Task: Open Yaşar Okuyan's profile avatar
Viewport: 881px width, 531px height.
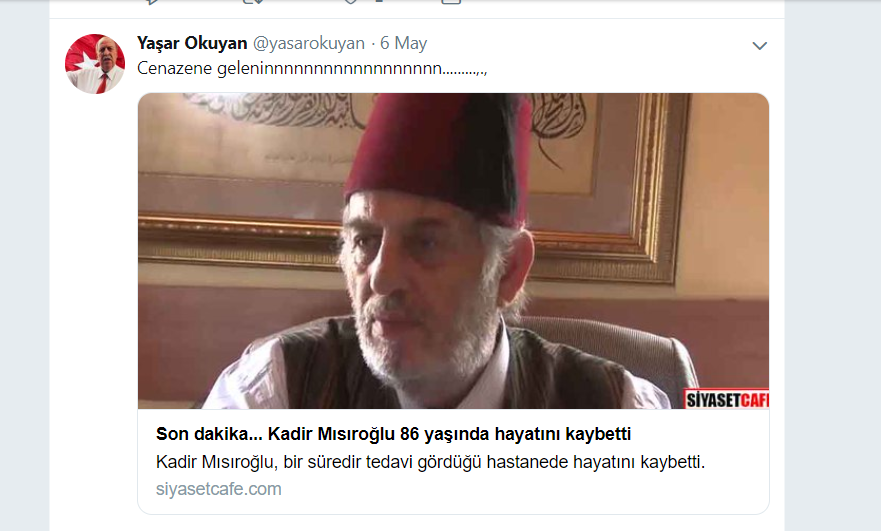Action: click(95, 63)
